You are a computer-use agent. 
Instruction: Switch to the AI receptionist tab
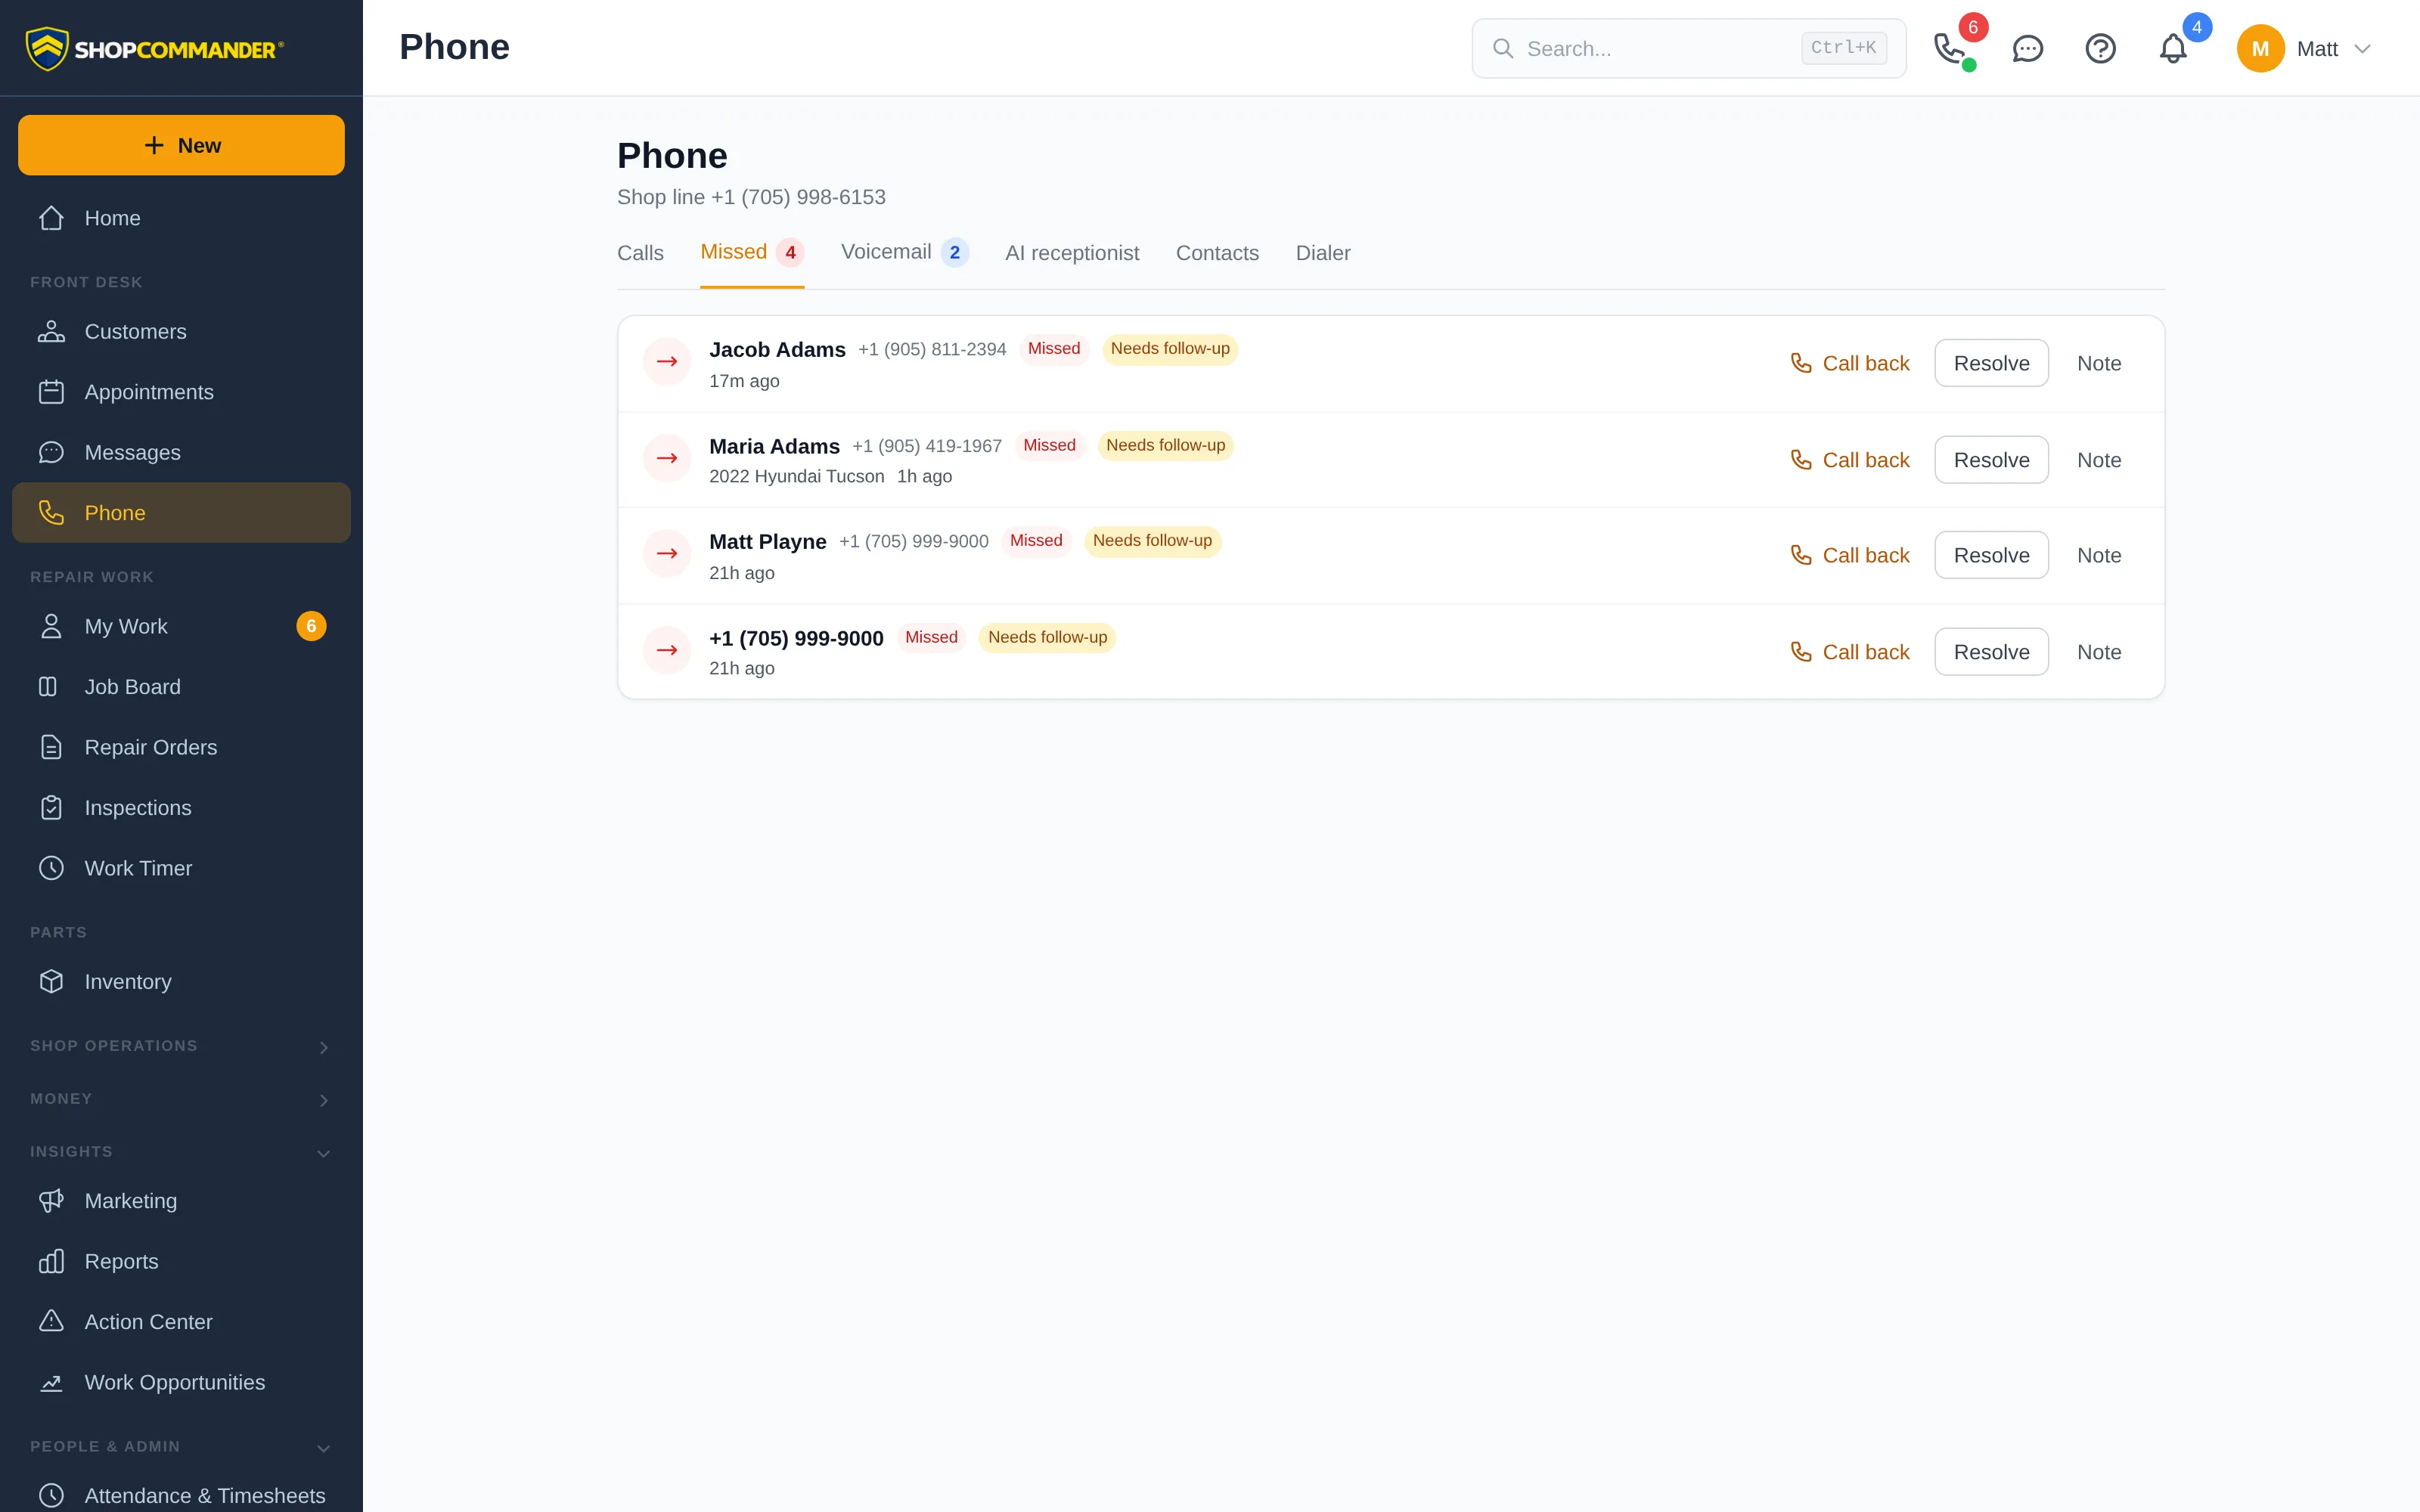point(1072,253)
